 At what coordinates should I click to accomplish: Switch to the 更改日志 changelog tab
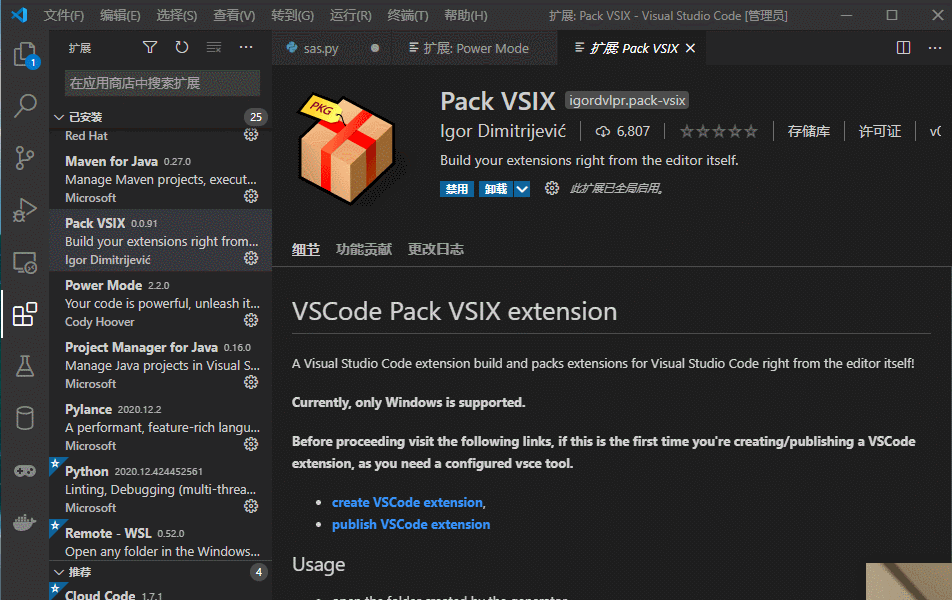coord(435,249)
